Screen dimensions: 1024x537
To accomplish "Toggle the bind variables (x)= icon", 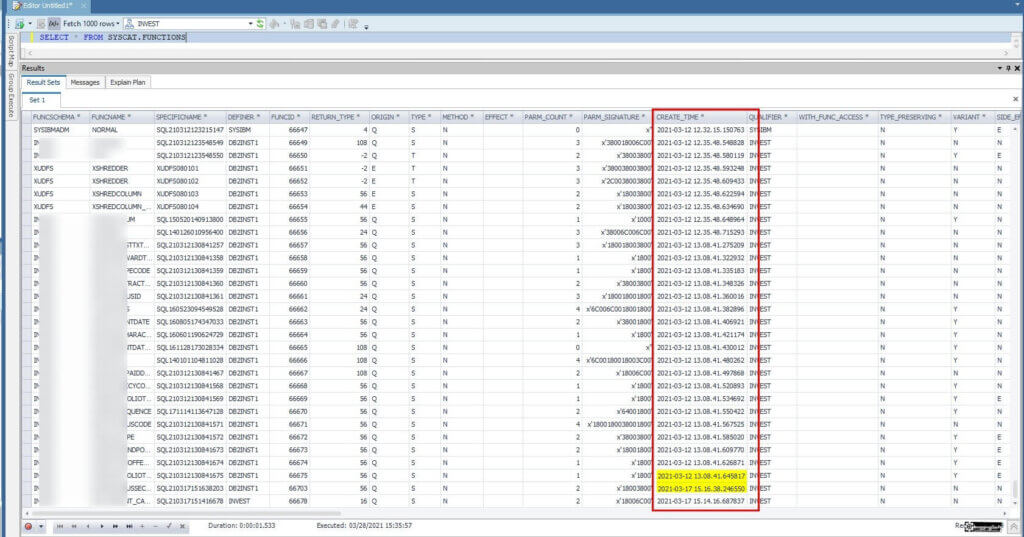I will coord(54,24).
